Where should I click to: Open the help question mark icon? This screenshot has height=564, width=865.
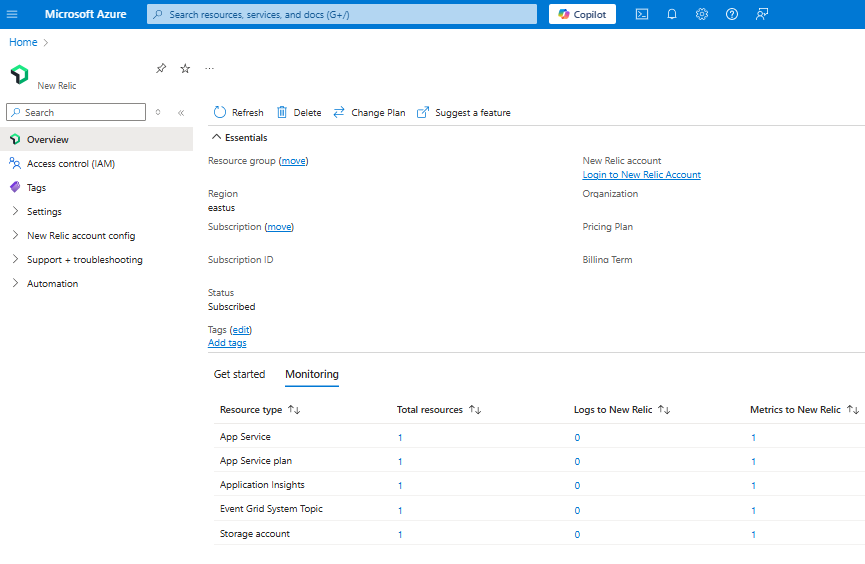pos(732,14)
